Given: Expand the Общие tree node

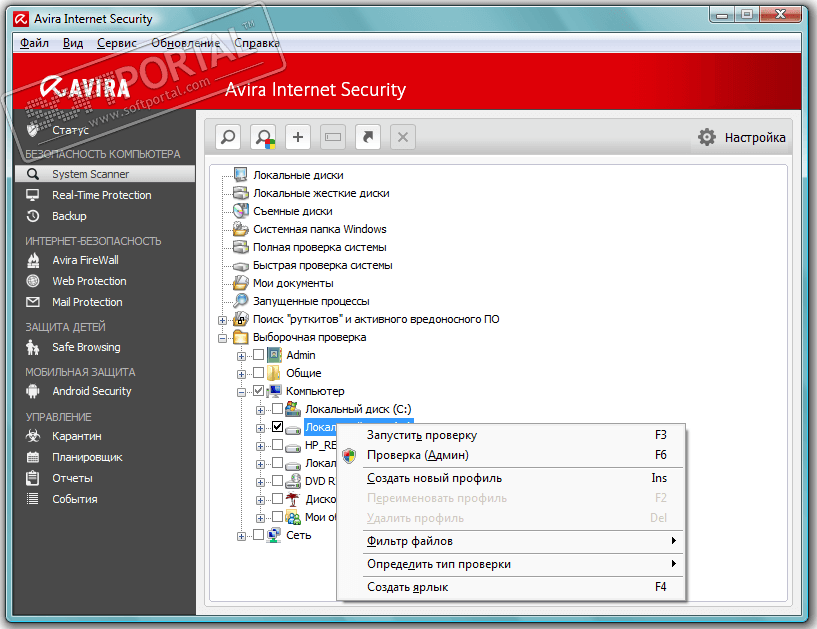Looking at the screenshot, I should [241, 374].
